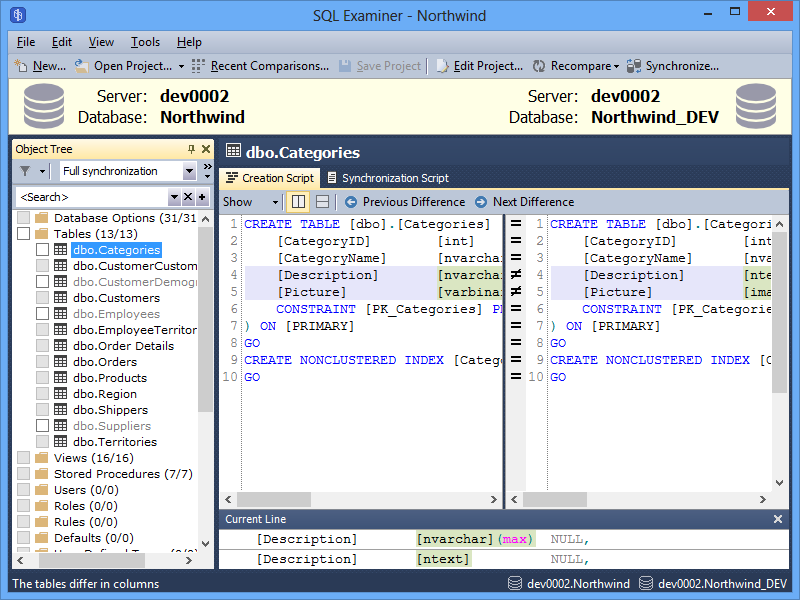Select the dbo.Territories tree item
The image size is (800, 600).
(115, 442)
